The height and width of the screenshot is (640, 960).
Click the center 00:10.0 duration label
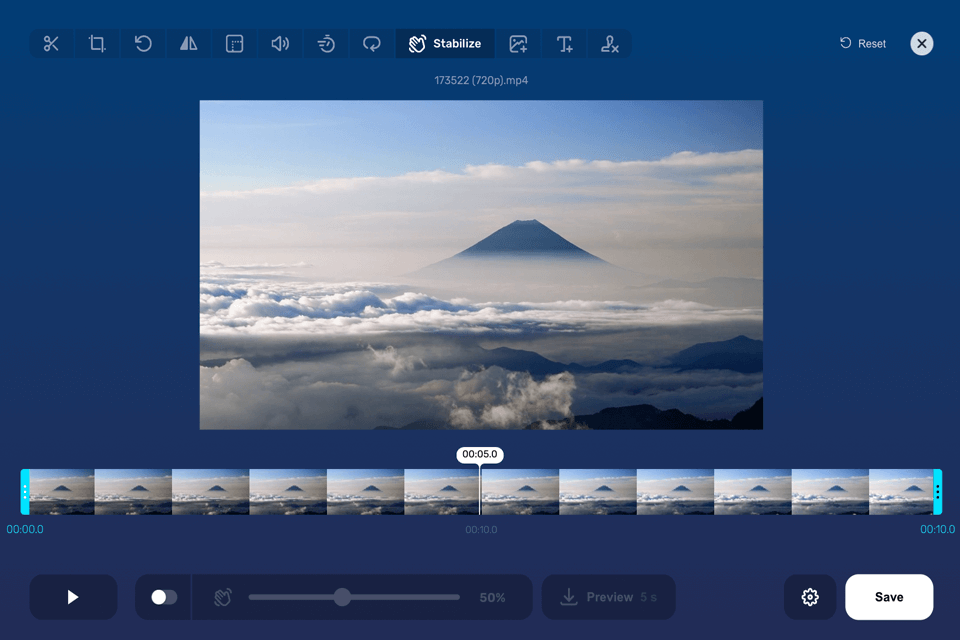pyautogui.click(x=481, y=530)
